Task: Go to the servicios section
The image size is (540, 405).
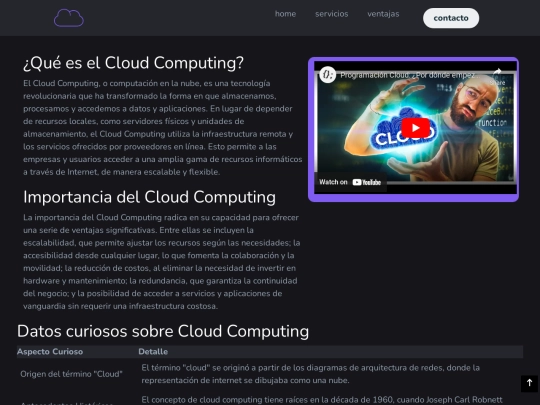Action: tap(332, 14)
